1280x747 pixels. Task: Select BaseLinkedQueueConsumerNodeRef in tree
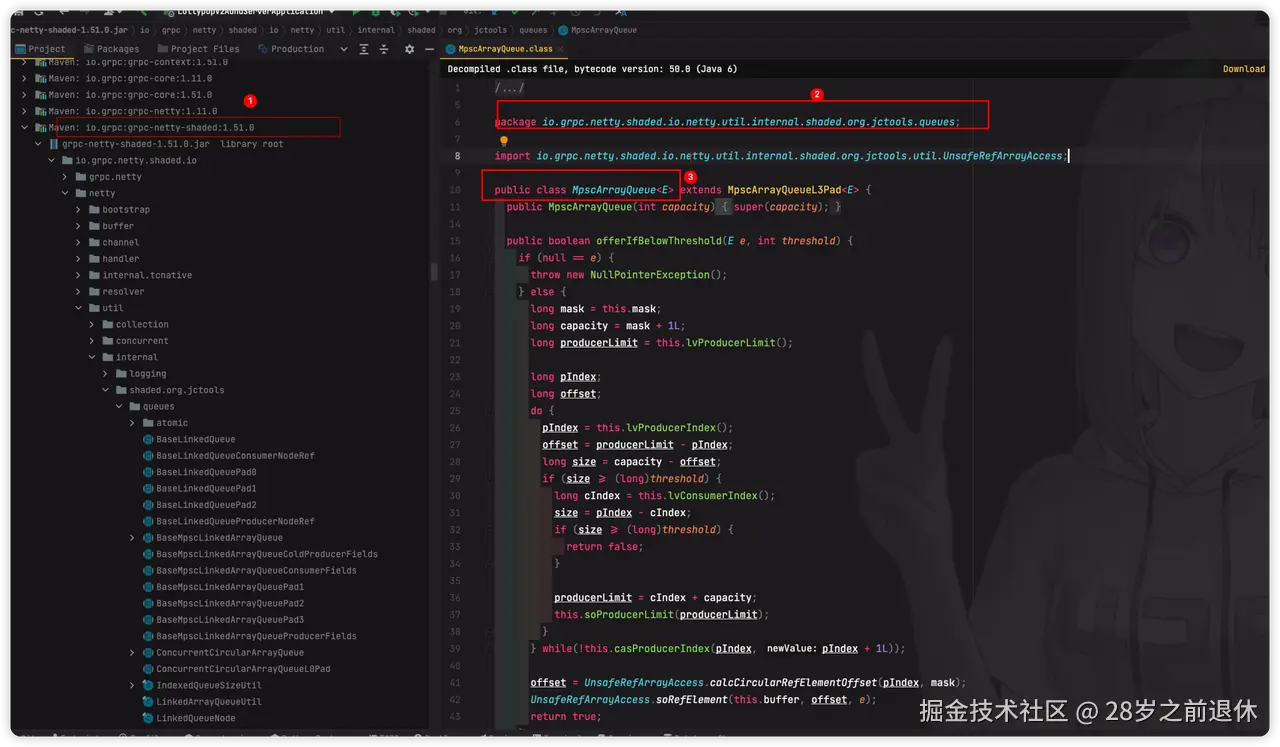(x=235, y=456)
